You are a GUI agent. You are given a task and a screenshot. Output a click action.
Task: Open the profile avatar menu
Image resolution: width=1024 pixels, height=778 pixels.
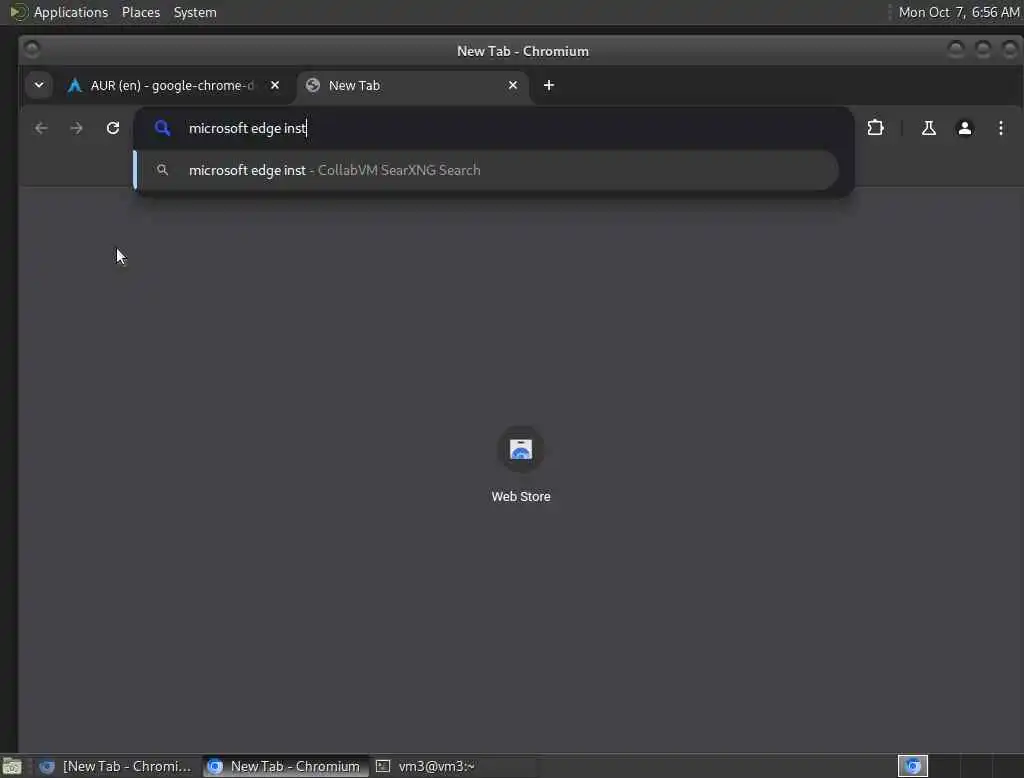[965, 128]
